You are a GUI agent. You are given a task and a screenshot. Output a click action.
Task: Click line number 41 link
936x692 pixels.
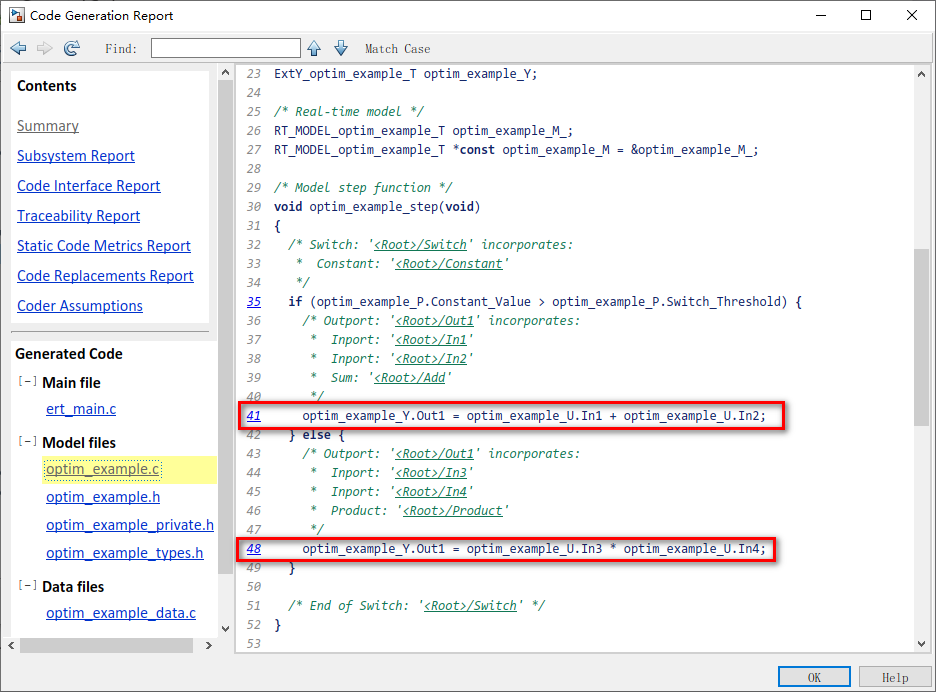[254, 416]
